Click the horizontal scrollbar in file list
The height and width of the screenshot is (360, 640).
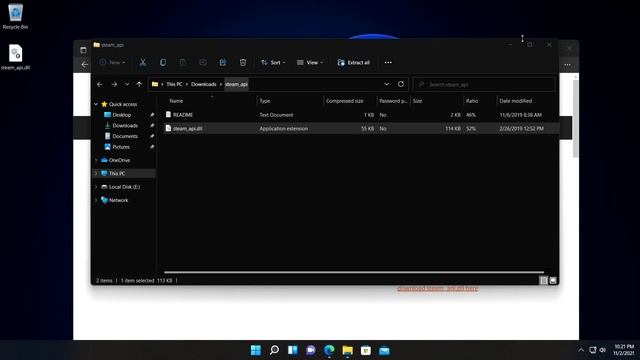[x=354, y=272]
